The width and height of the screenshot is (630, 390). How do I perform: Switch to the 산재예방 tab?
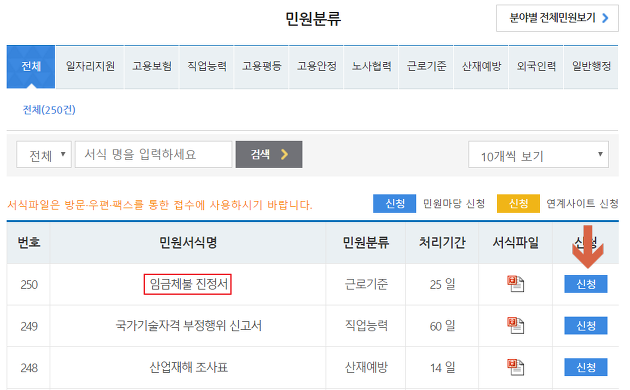tap(481, 67)
